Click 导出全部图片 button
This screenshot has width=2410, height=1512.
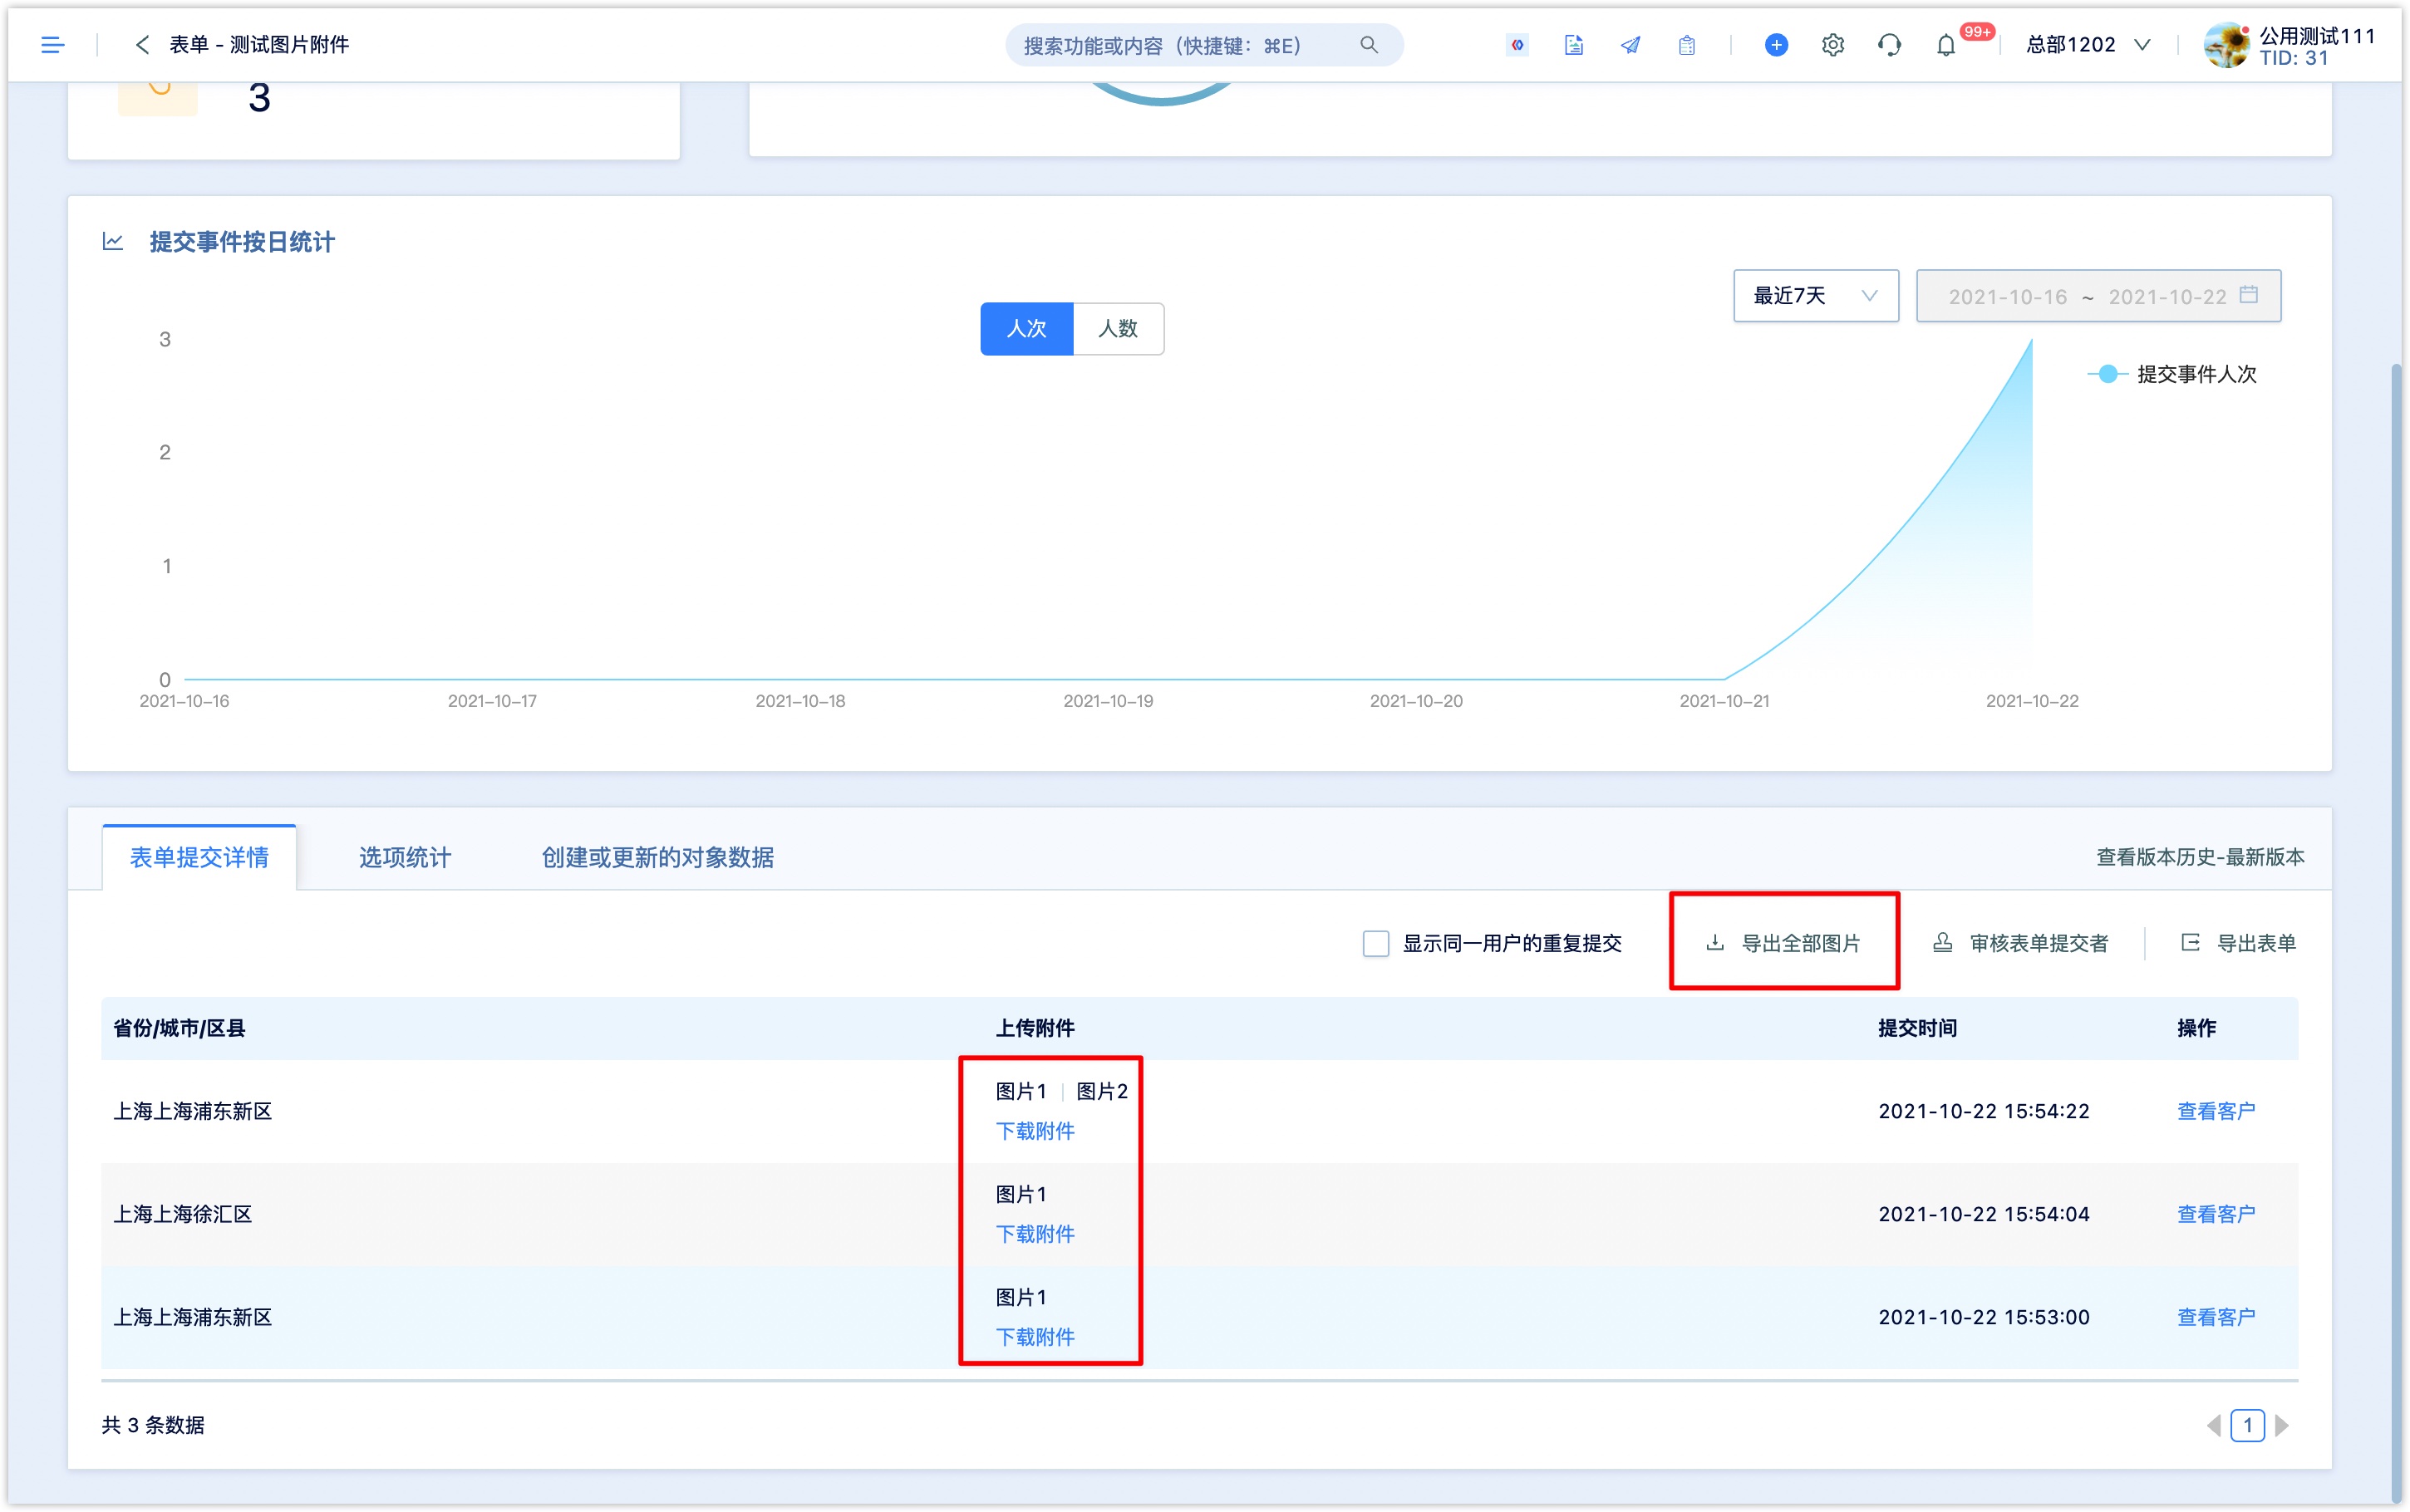click(1783, 943)
